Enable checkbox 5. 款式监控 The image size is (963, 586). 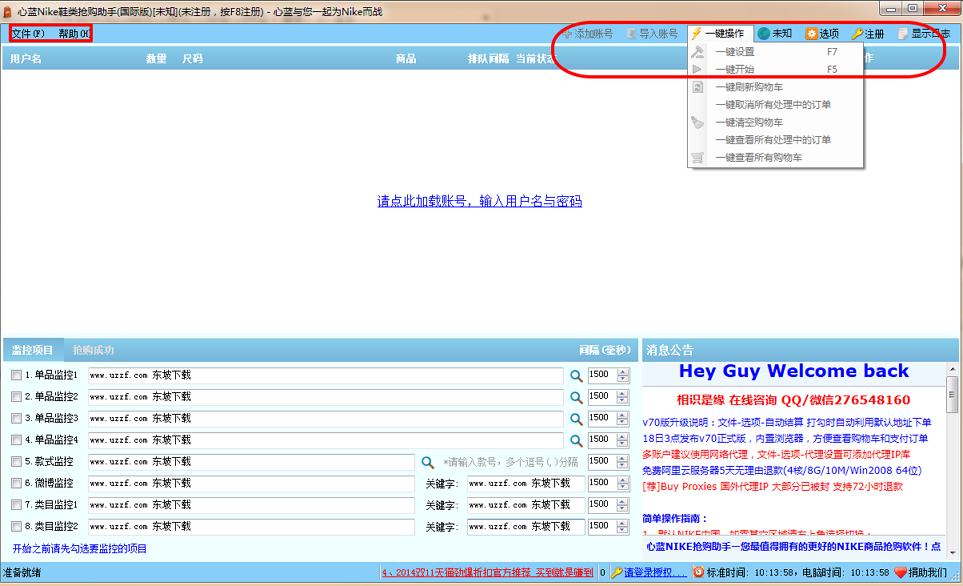click(17, 461)
